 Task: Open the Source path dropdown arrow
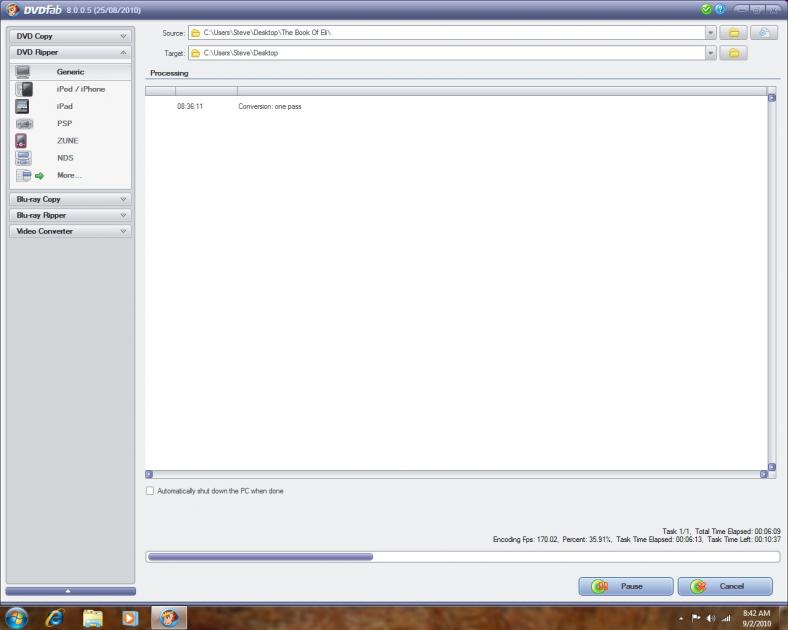710,33
